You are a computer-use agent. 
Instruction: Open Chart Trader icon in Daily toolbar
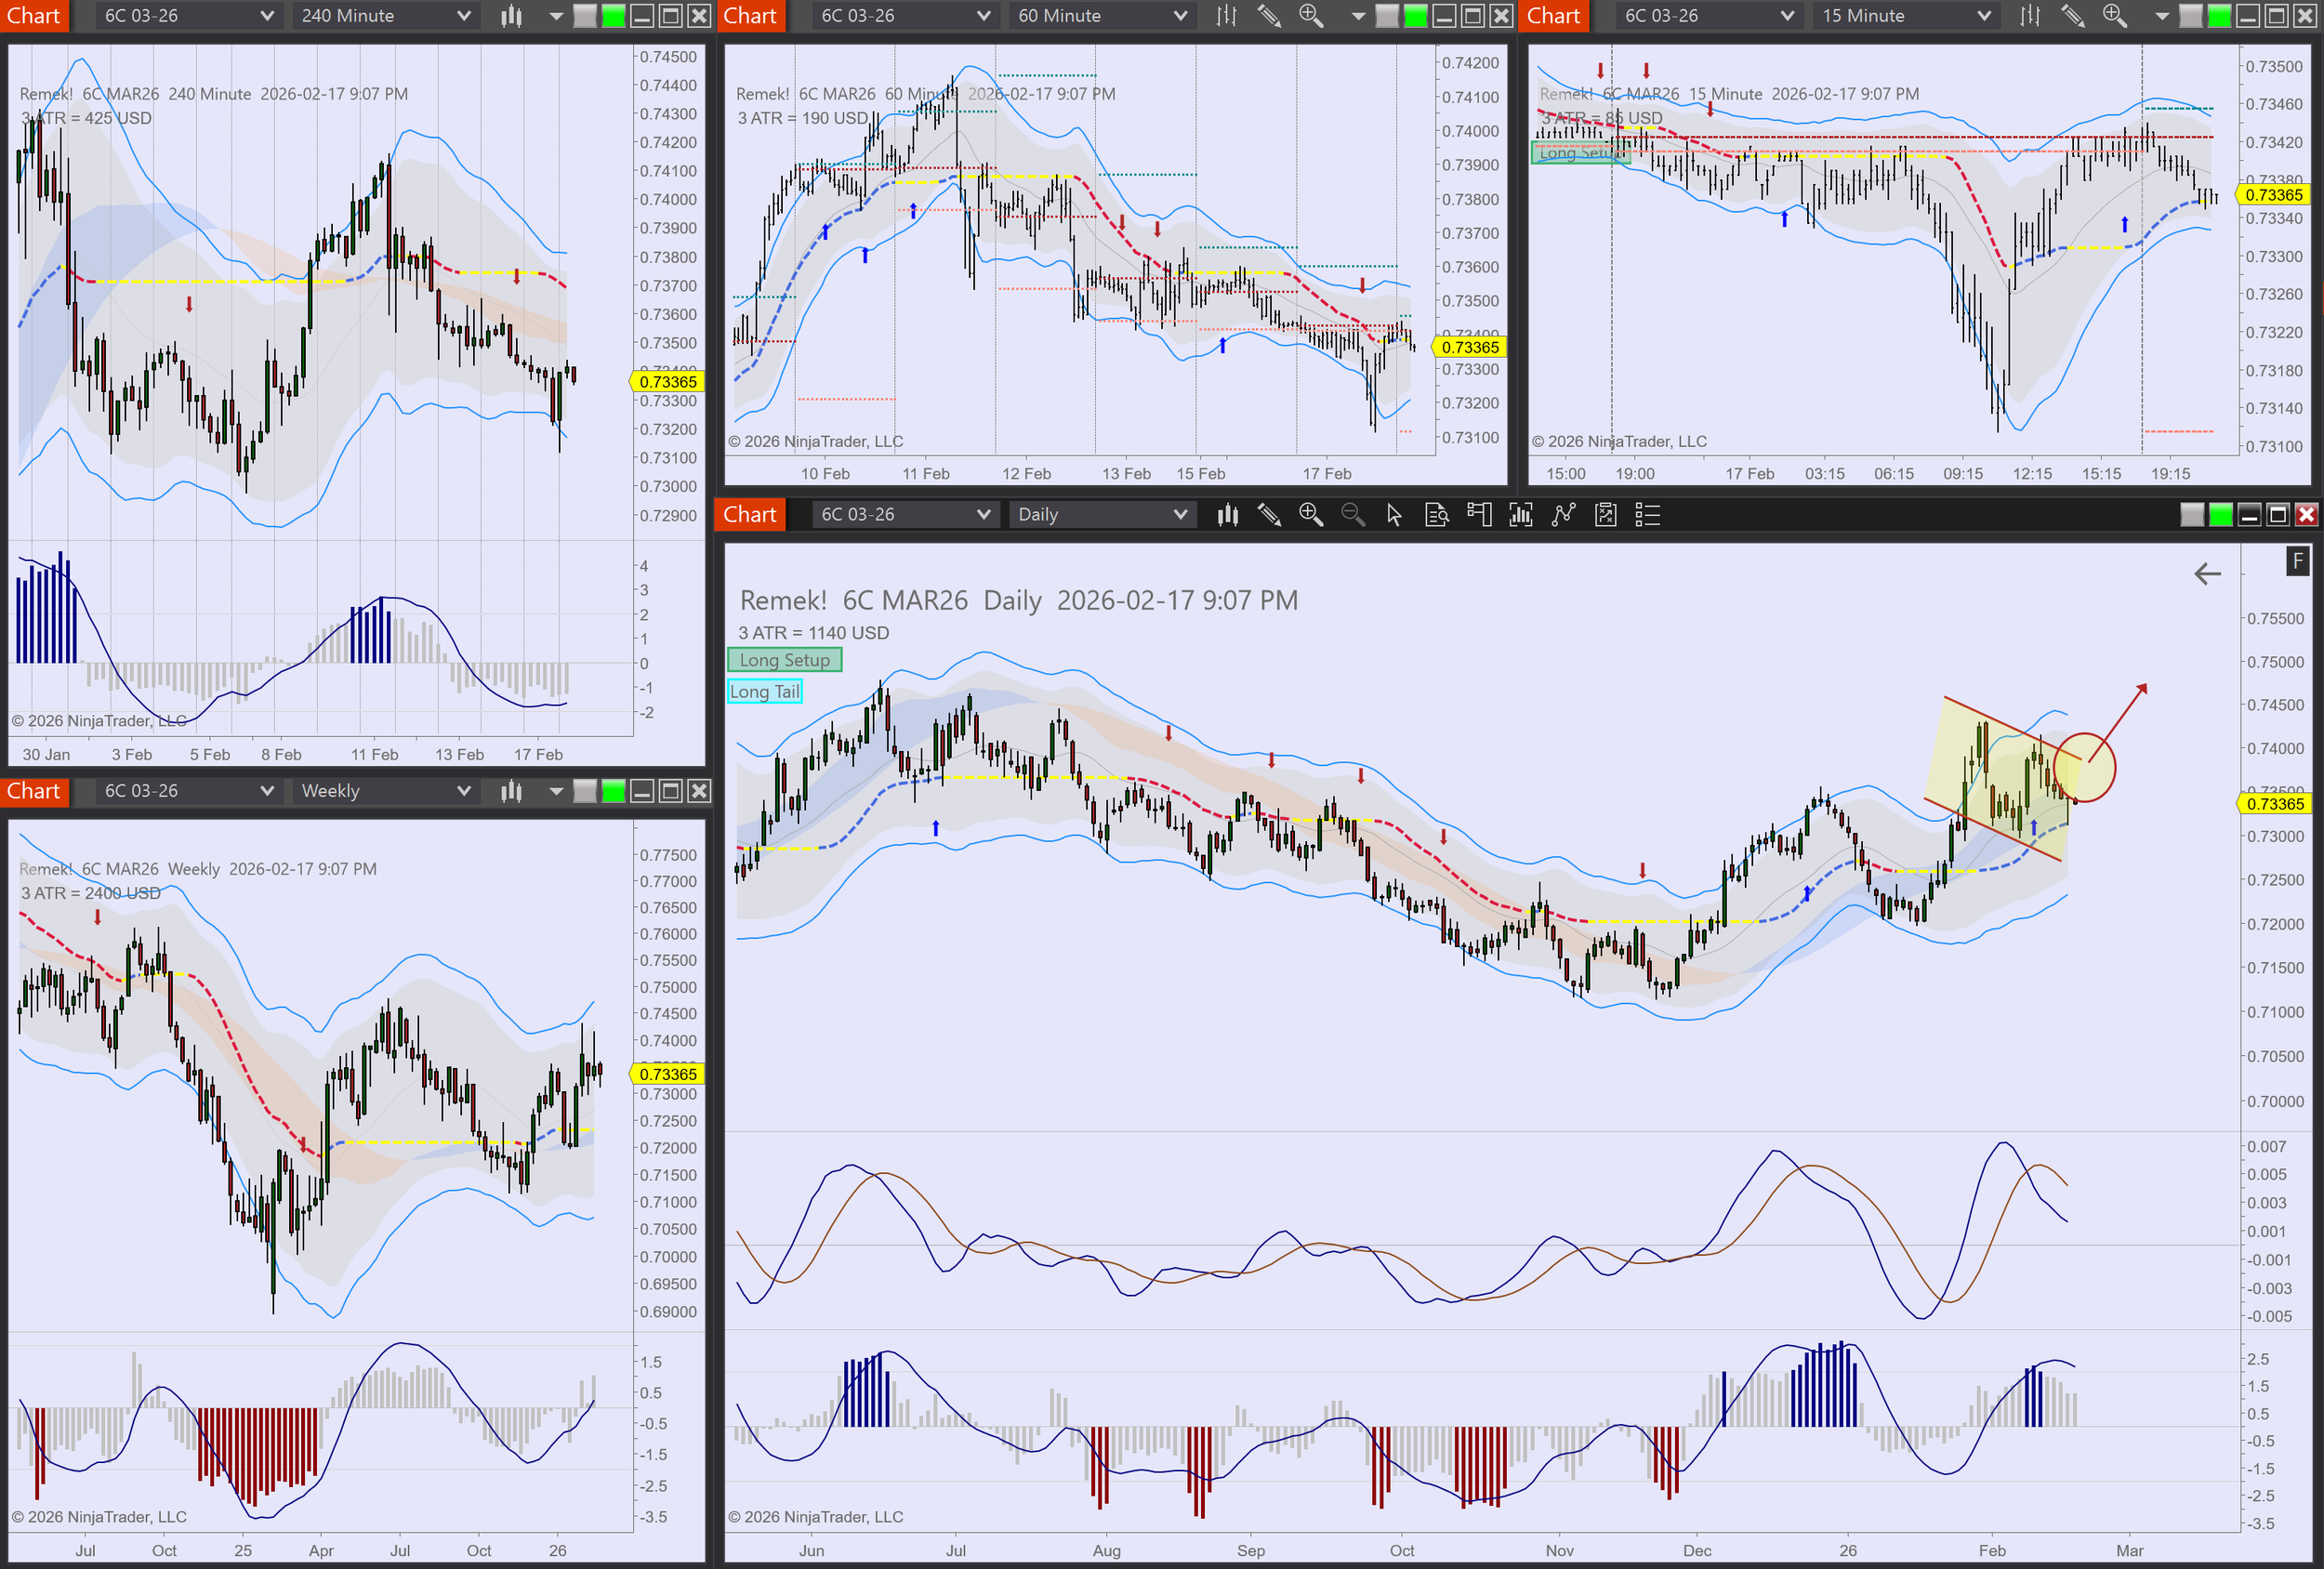click(1479, 515)
